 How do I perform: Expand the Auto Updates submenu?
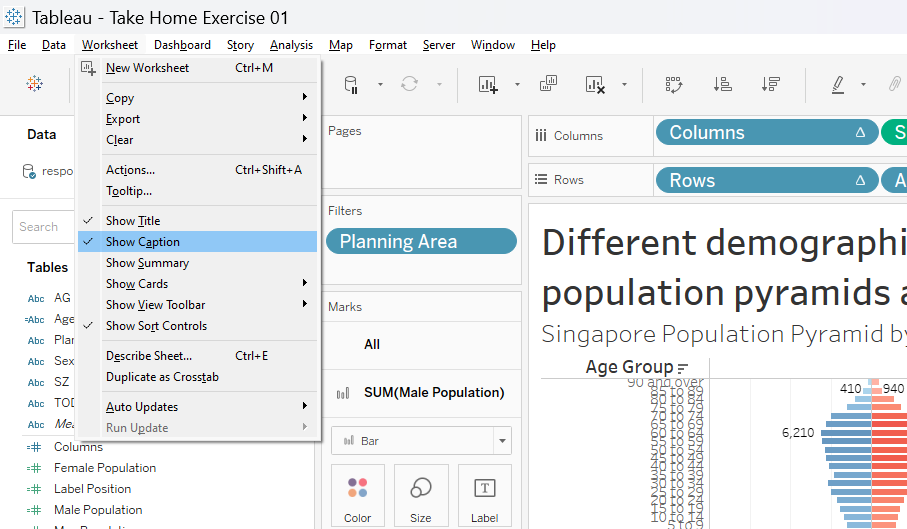click(142, 407)
